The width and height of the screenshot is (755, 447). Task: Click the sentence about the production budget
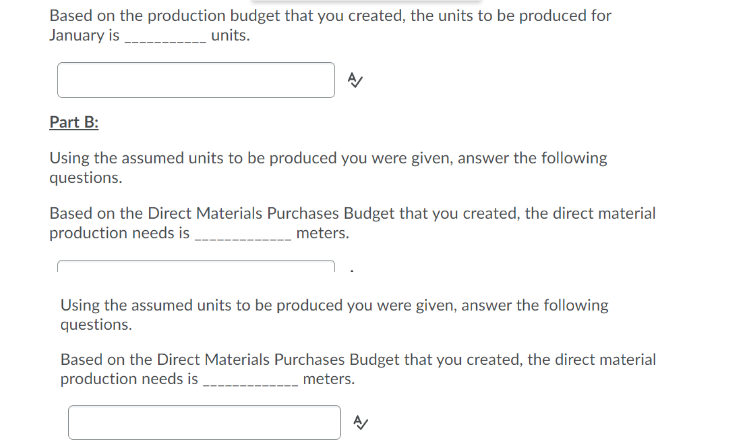pyautogui.click(x=330, y=16)
